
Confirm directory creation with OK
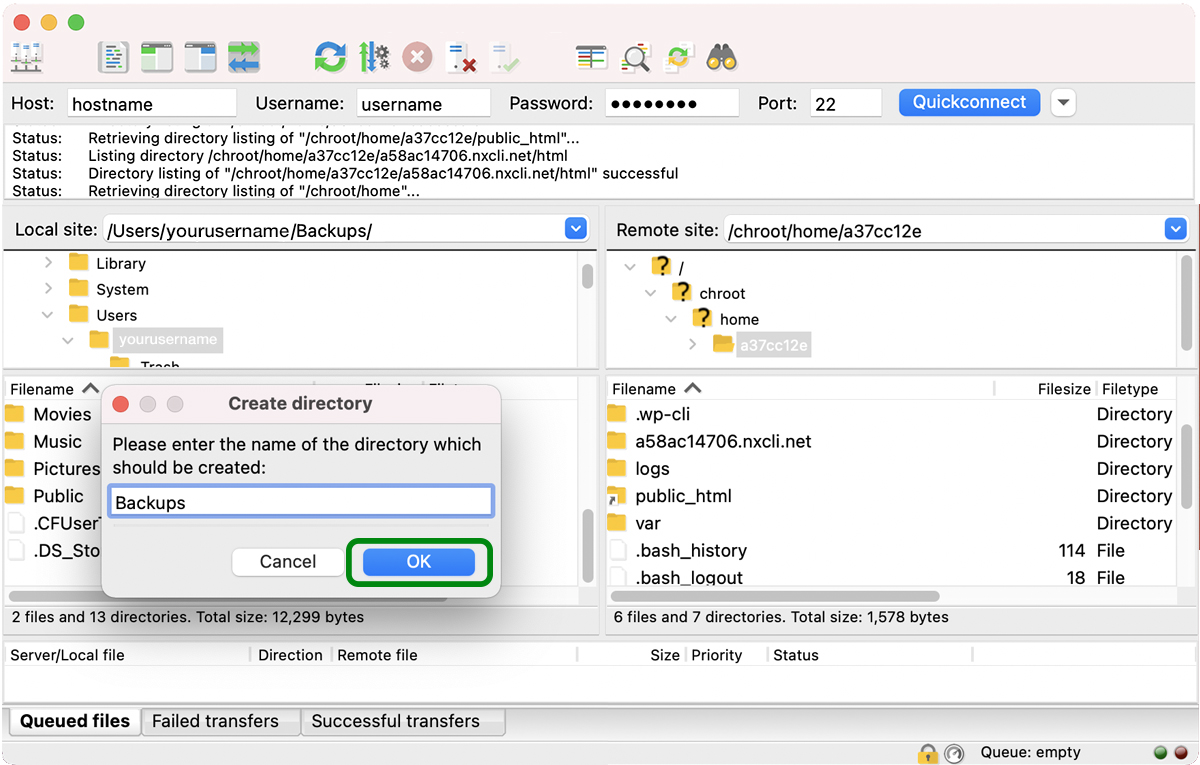click(x=419, y=562)
